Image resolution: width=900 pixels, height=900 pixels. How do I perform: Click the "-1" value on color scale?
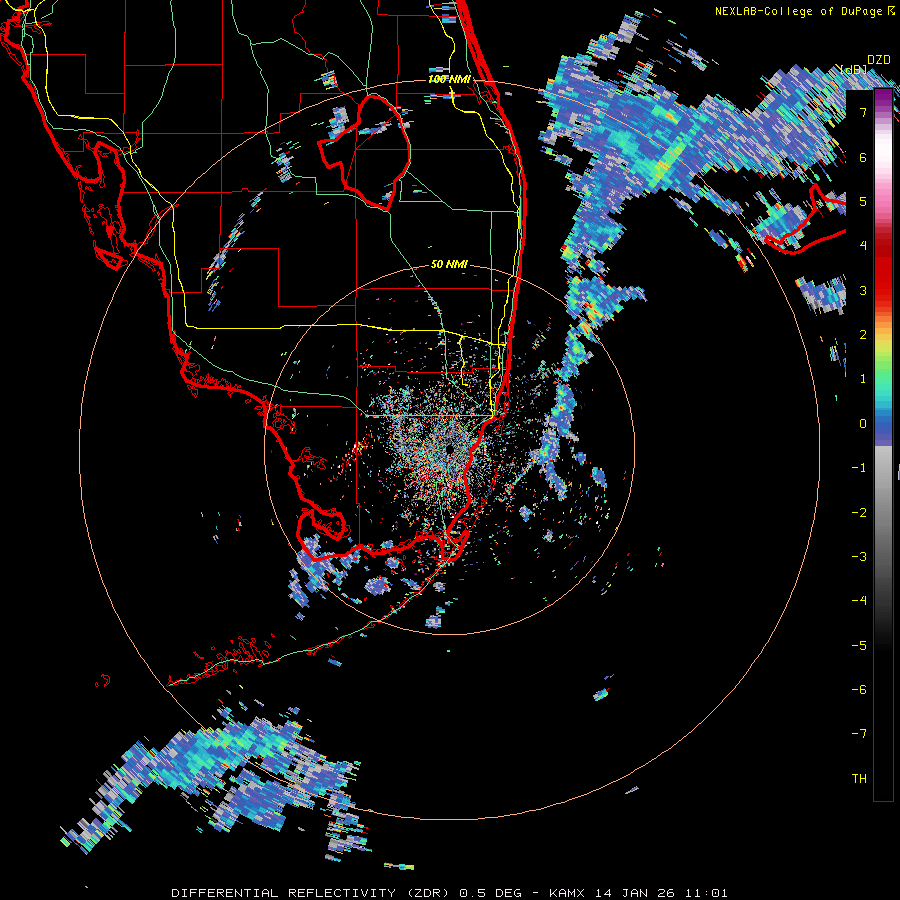[x=859, y=468]
